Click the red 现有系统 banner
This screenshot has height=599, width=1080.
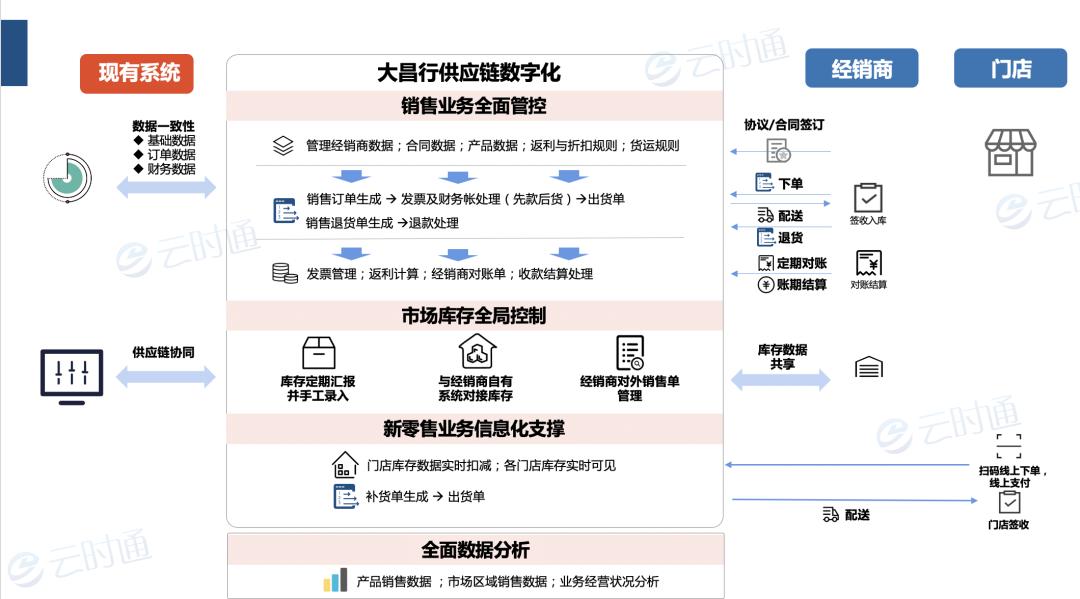pyautogui.click(x=137, y=72)
